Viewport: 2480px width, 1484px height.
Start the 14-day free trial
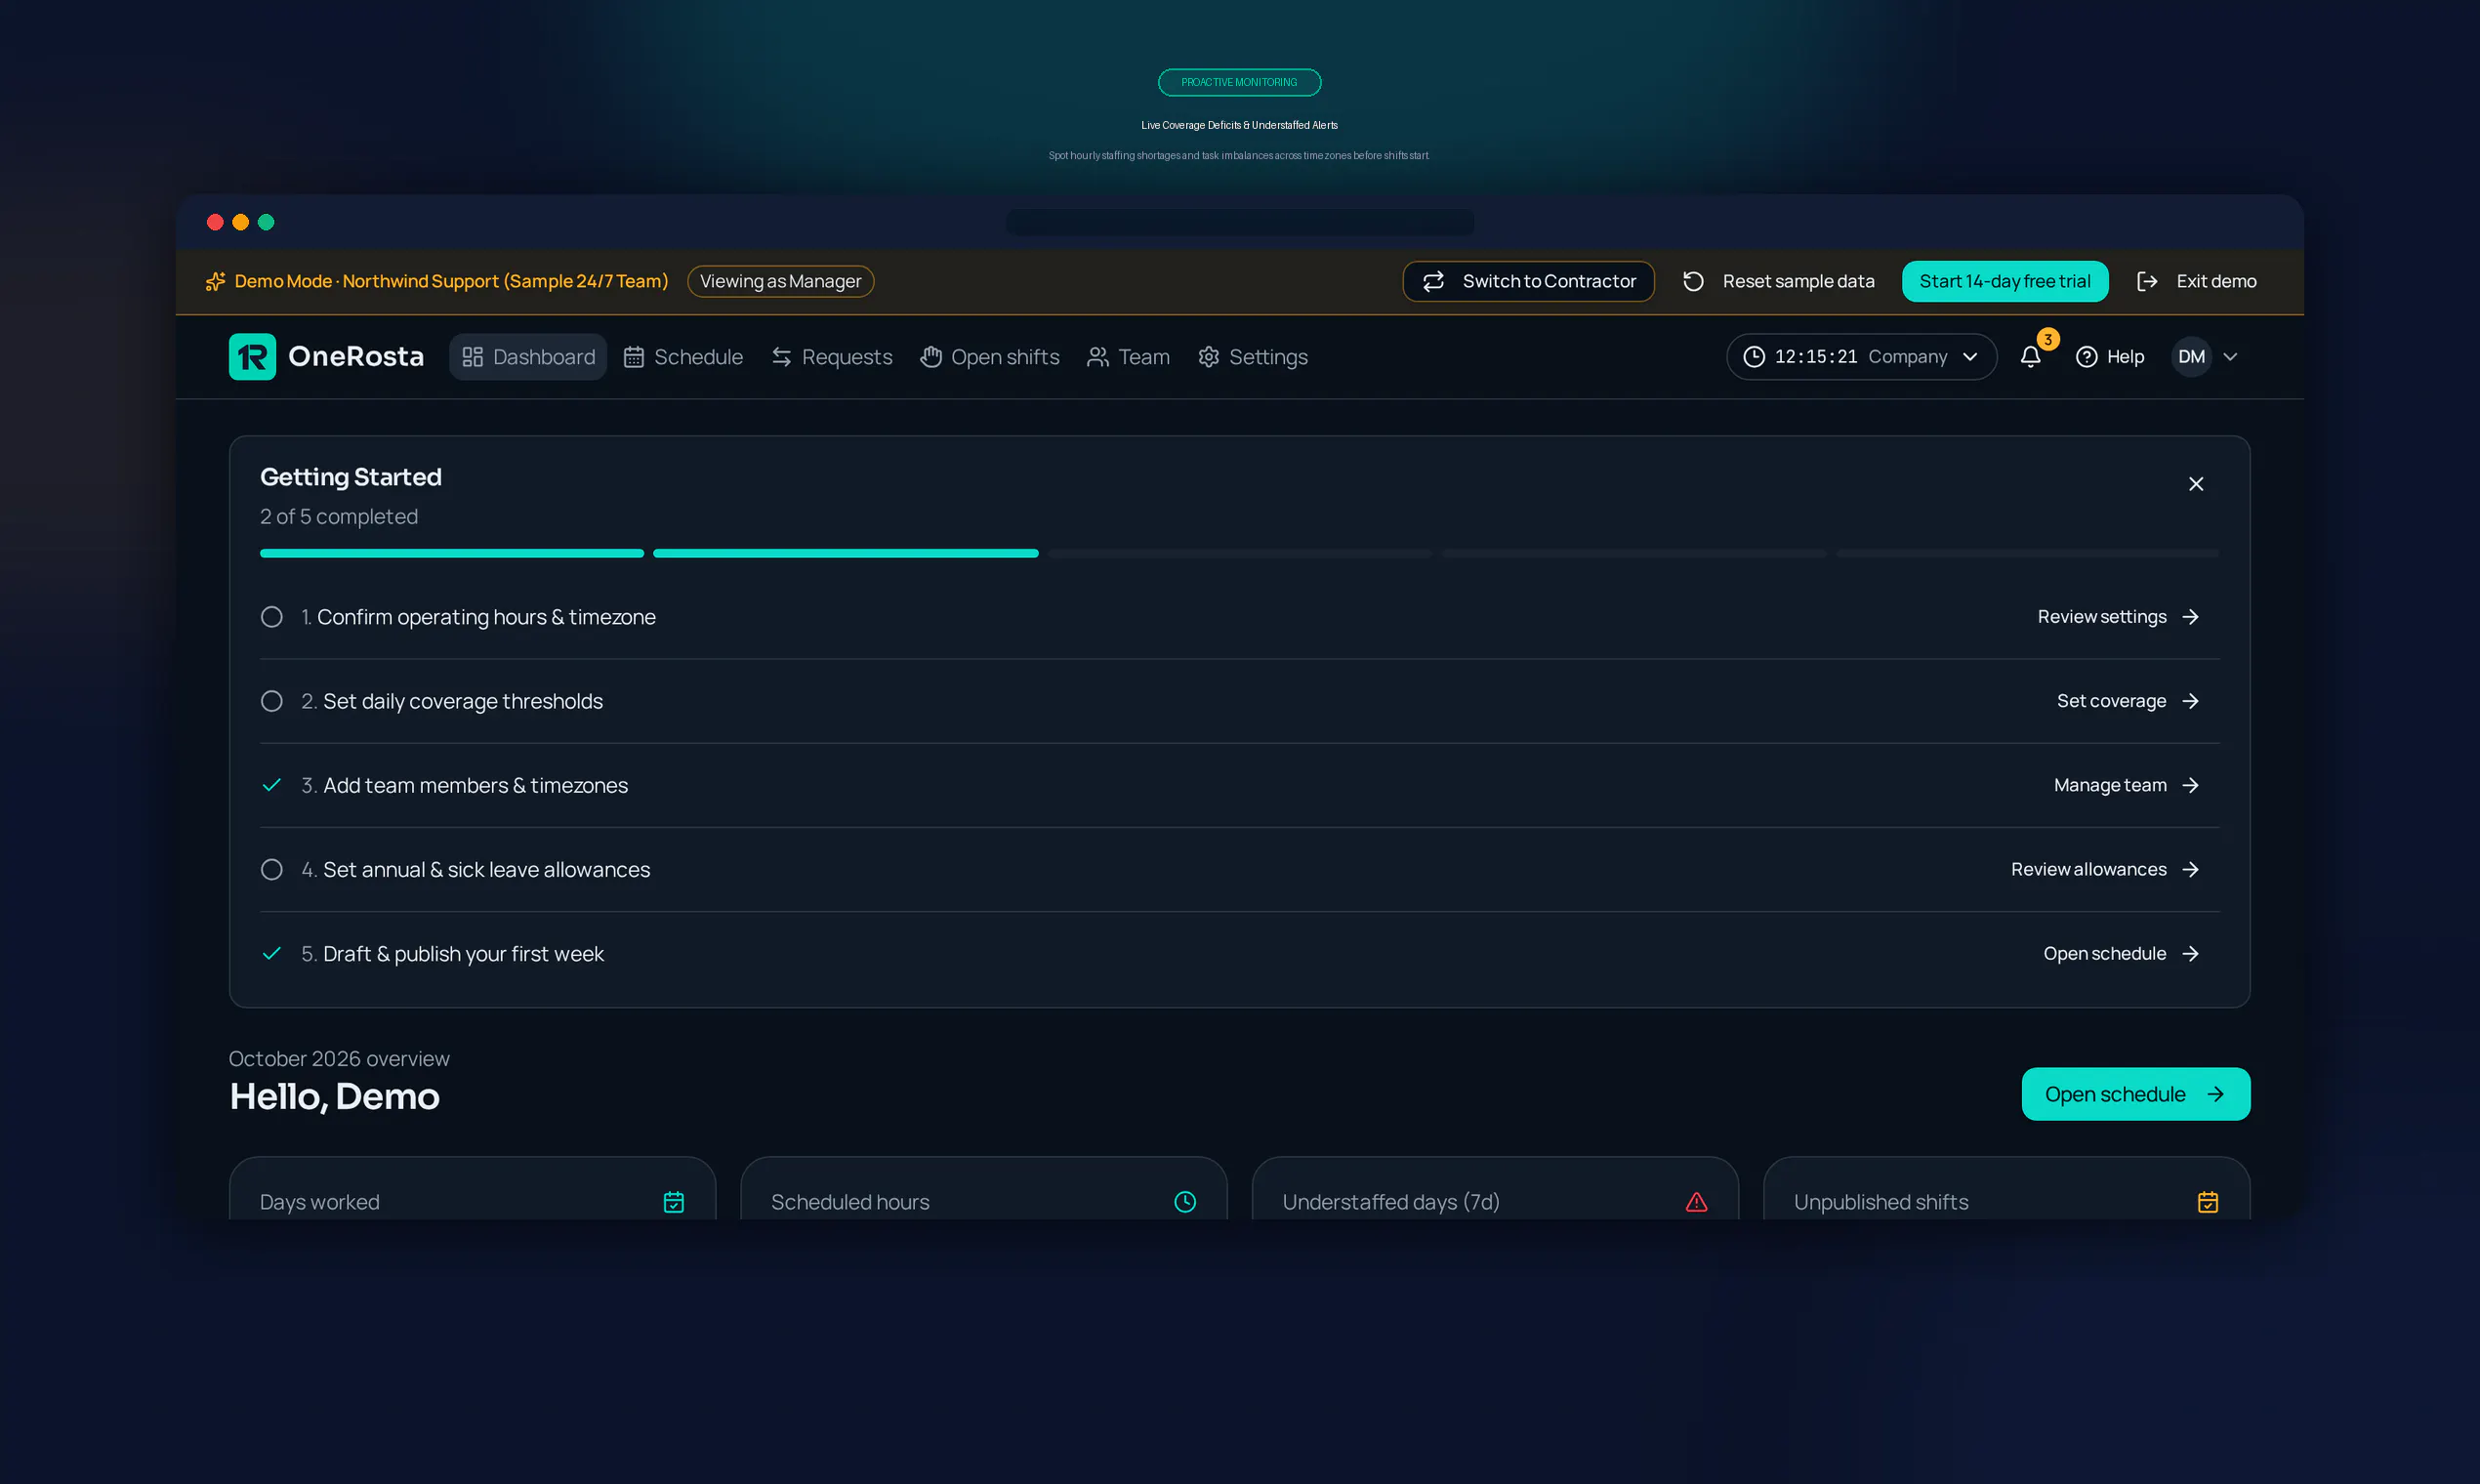coord(2004,282)
